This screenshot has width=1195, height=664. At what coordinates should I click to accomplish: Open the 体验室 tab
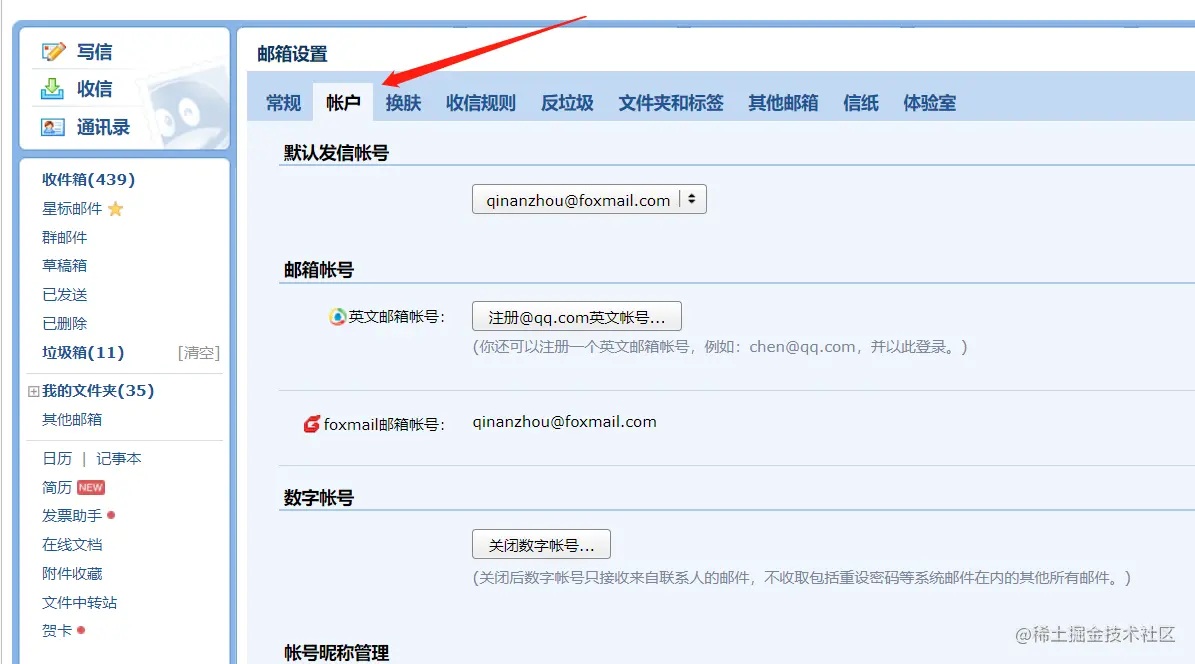click(929, 103)
